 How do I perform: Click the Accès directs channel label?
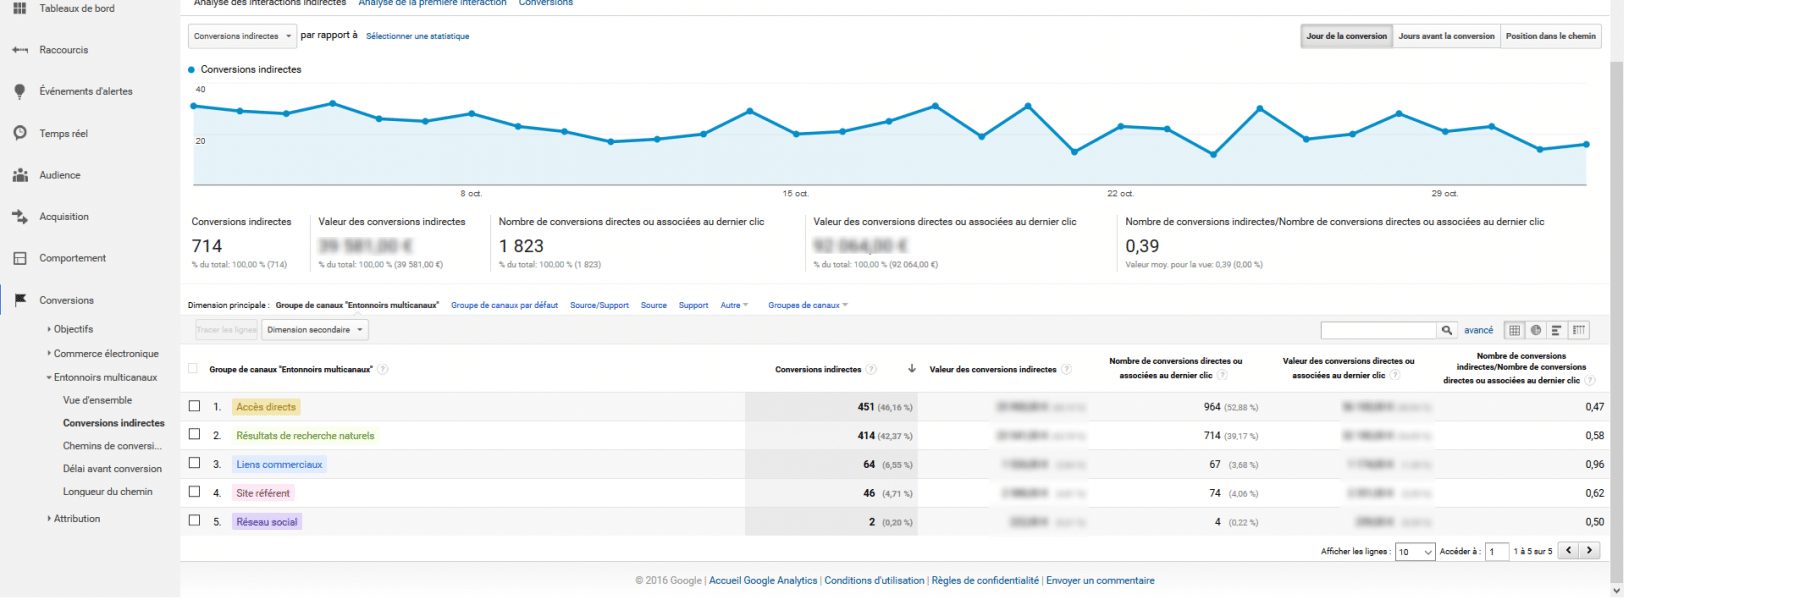pyautogui.click(x=266, y=407)
